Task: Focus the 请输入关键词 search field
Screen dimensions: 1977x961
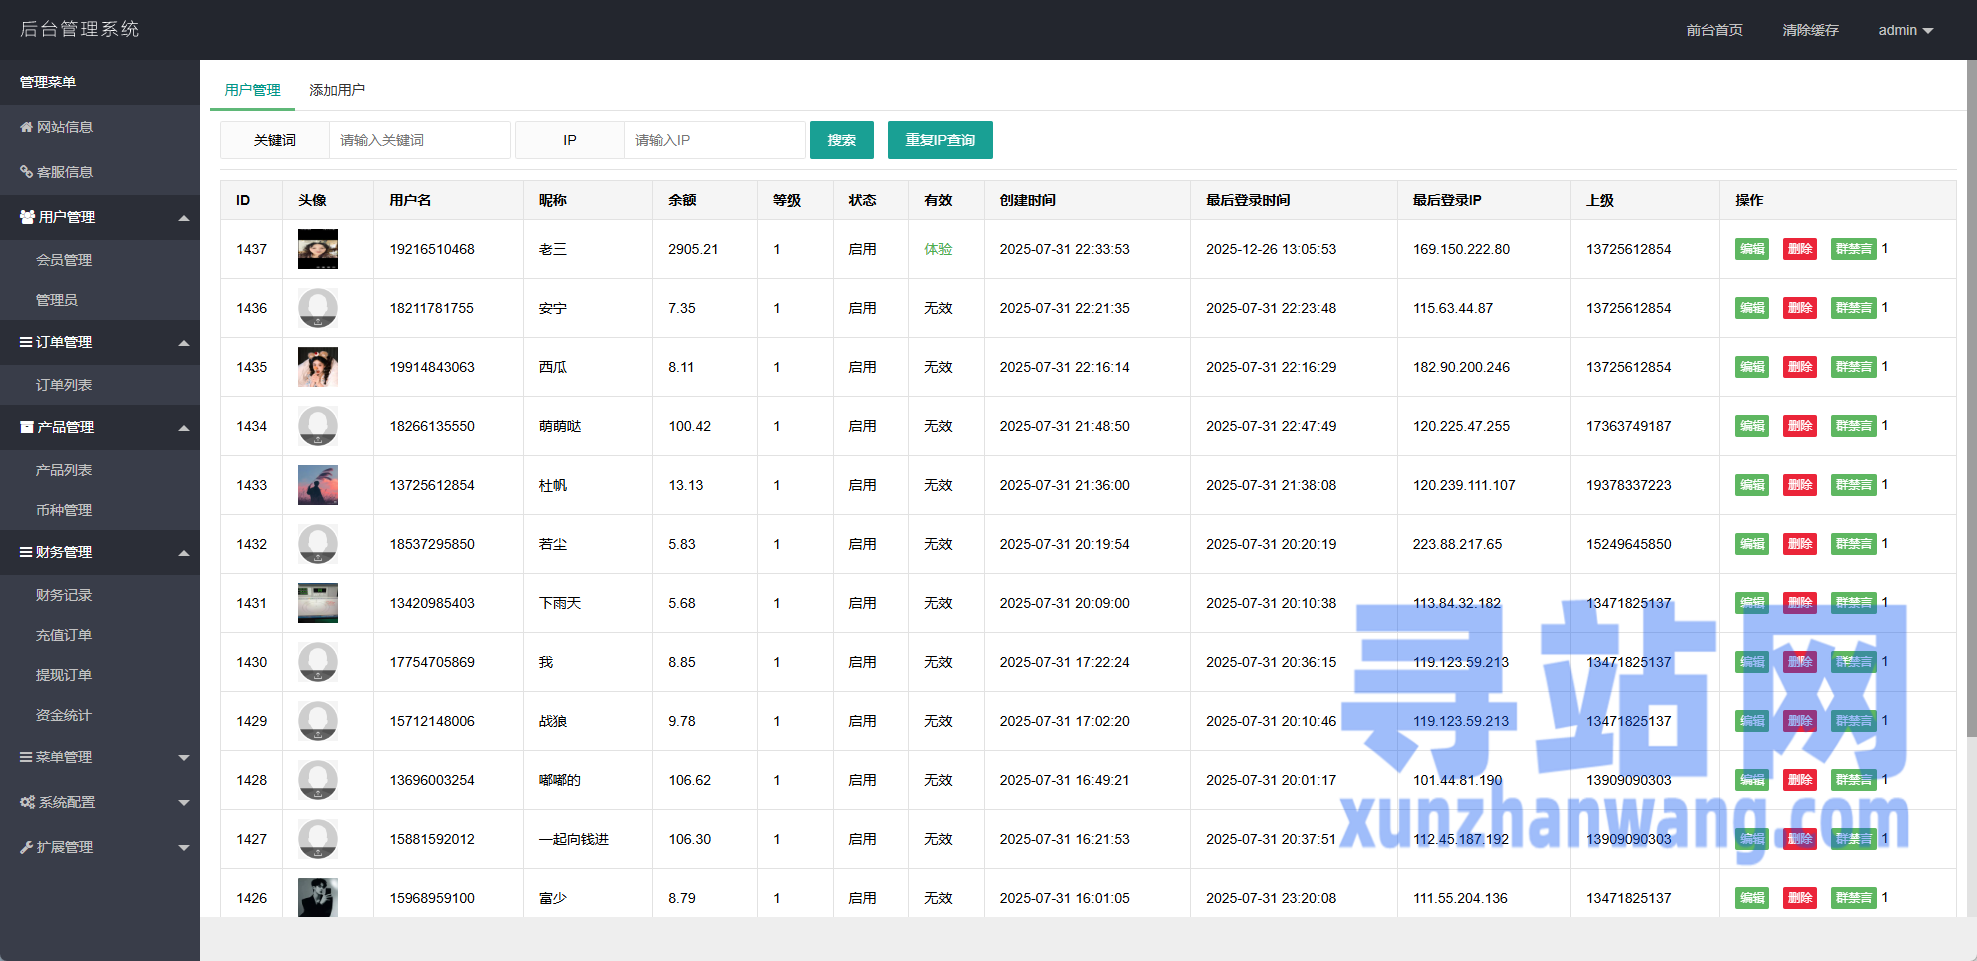Action: (419, 140)
